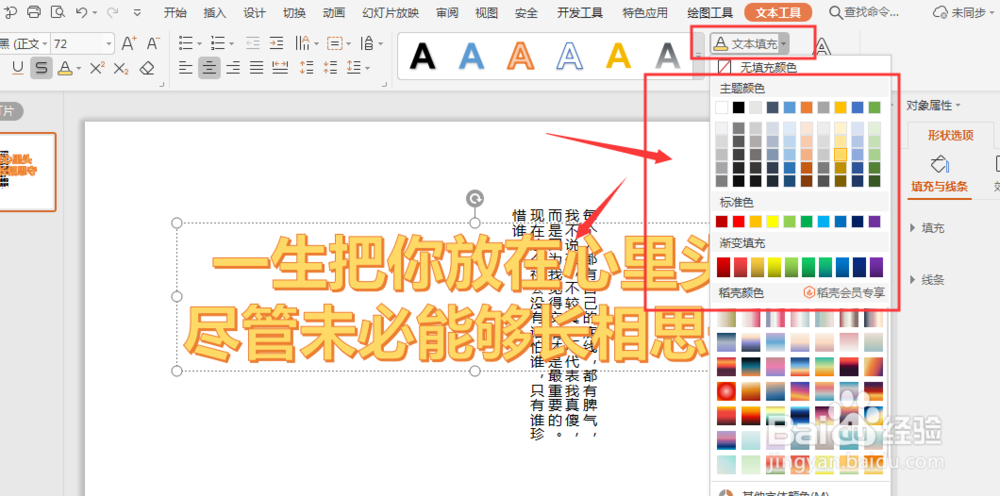Image resolution: width=1000 pixels, height=496 pixels.
Task: Select the 填充与线条 tab
Action: (x=939, y=186)
